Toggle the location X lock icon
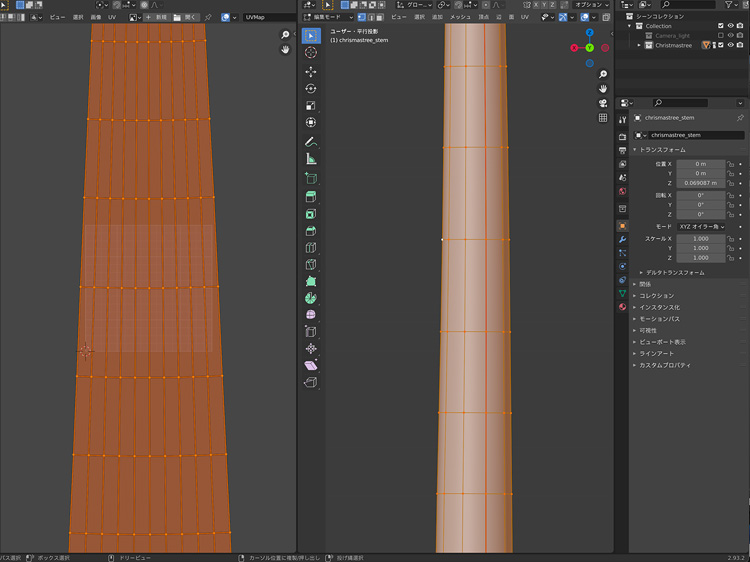Screen dimensions: 750x562 click(x=731, y=163)
